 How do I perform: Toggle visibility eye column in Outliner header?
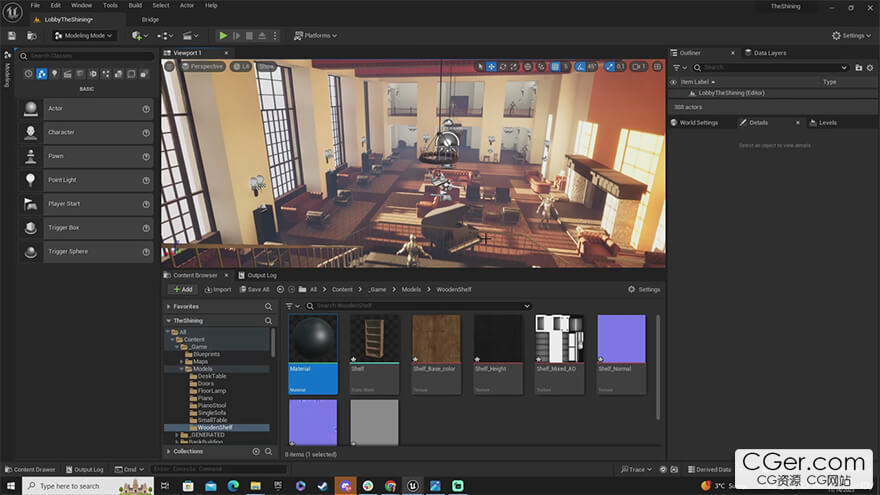673,82
